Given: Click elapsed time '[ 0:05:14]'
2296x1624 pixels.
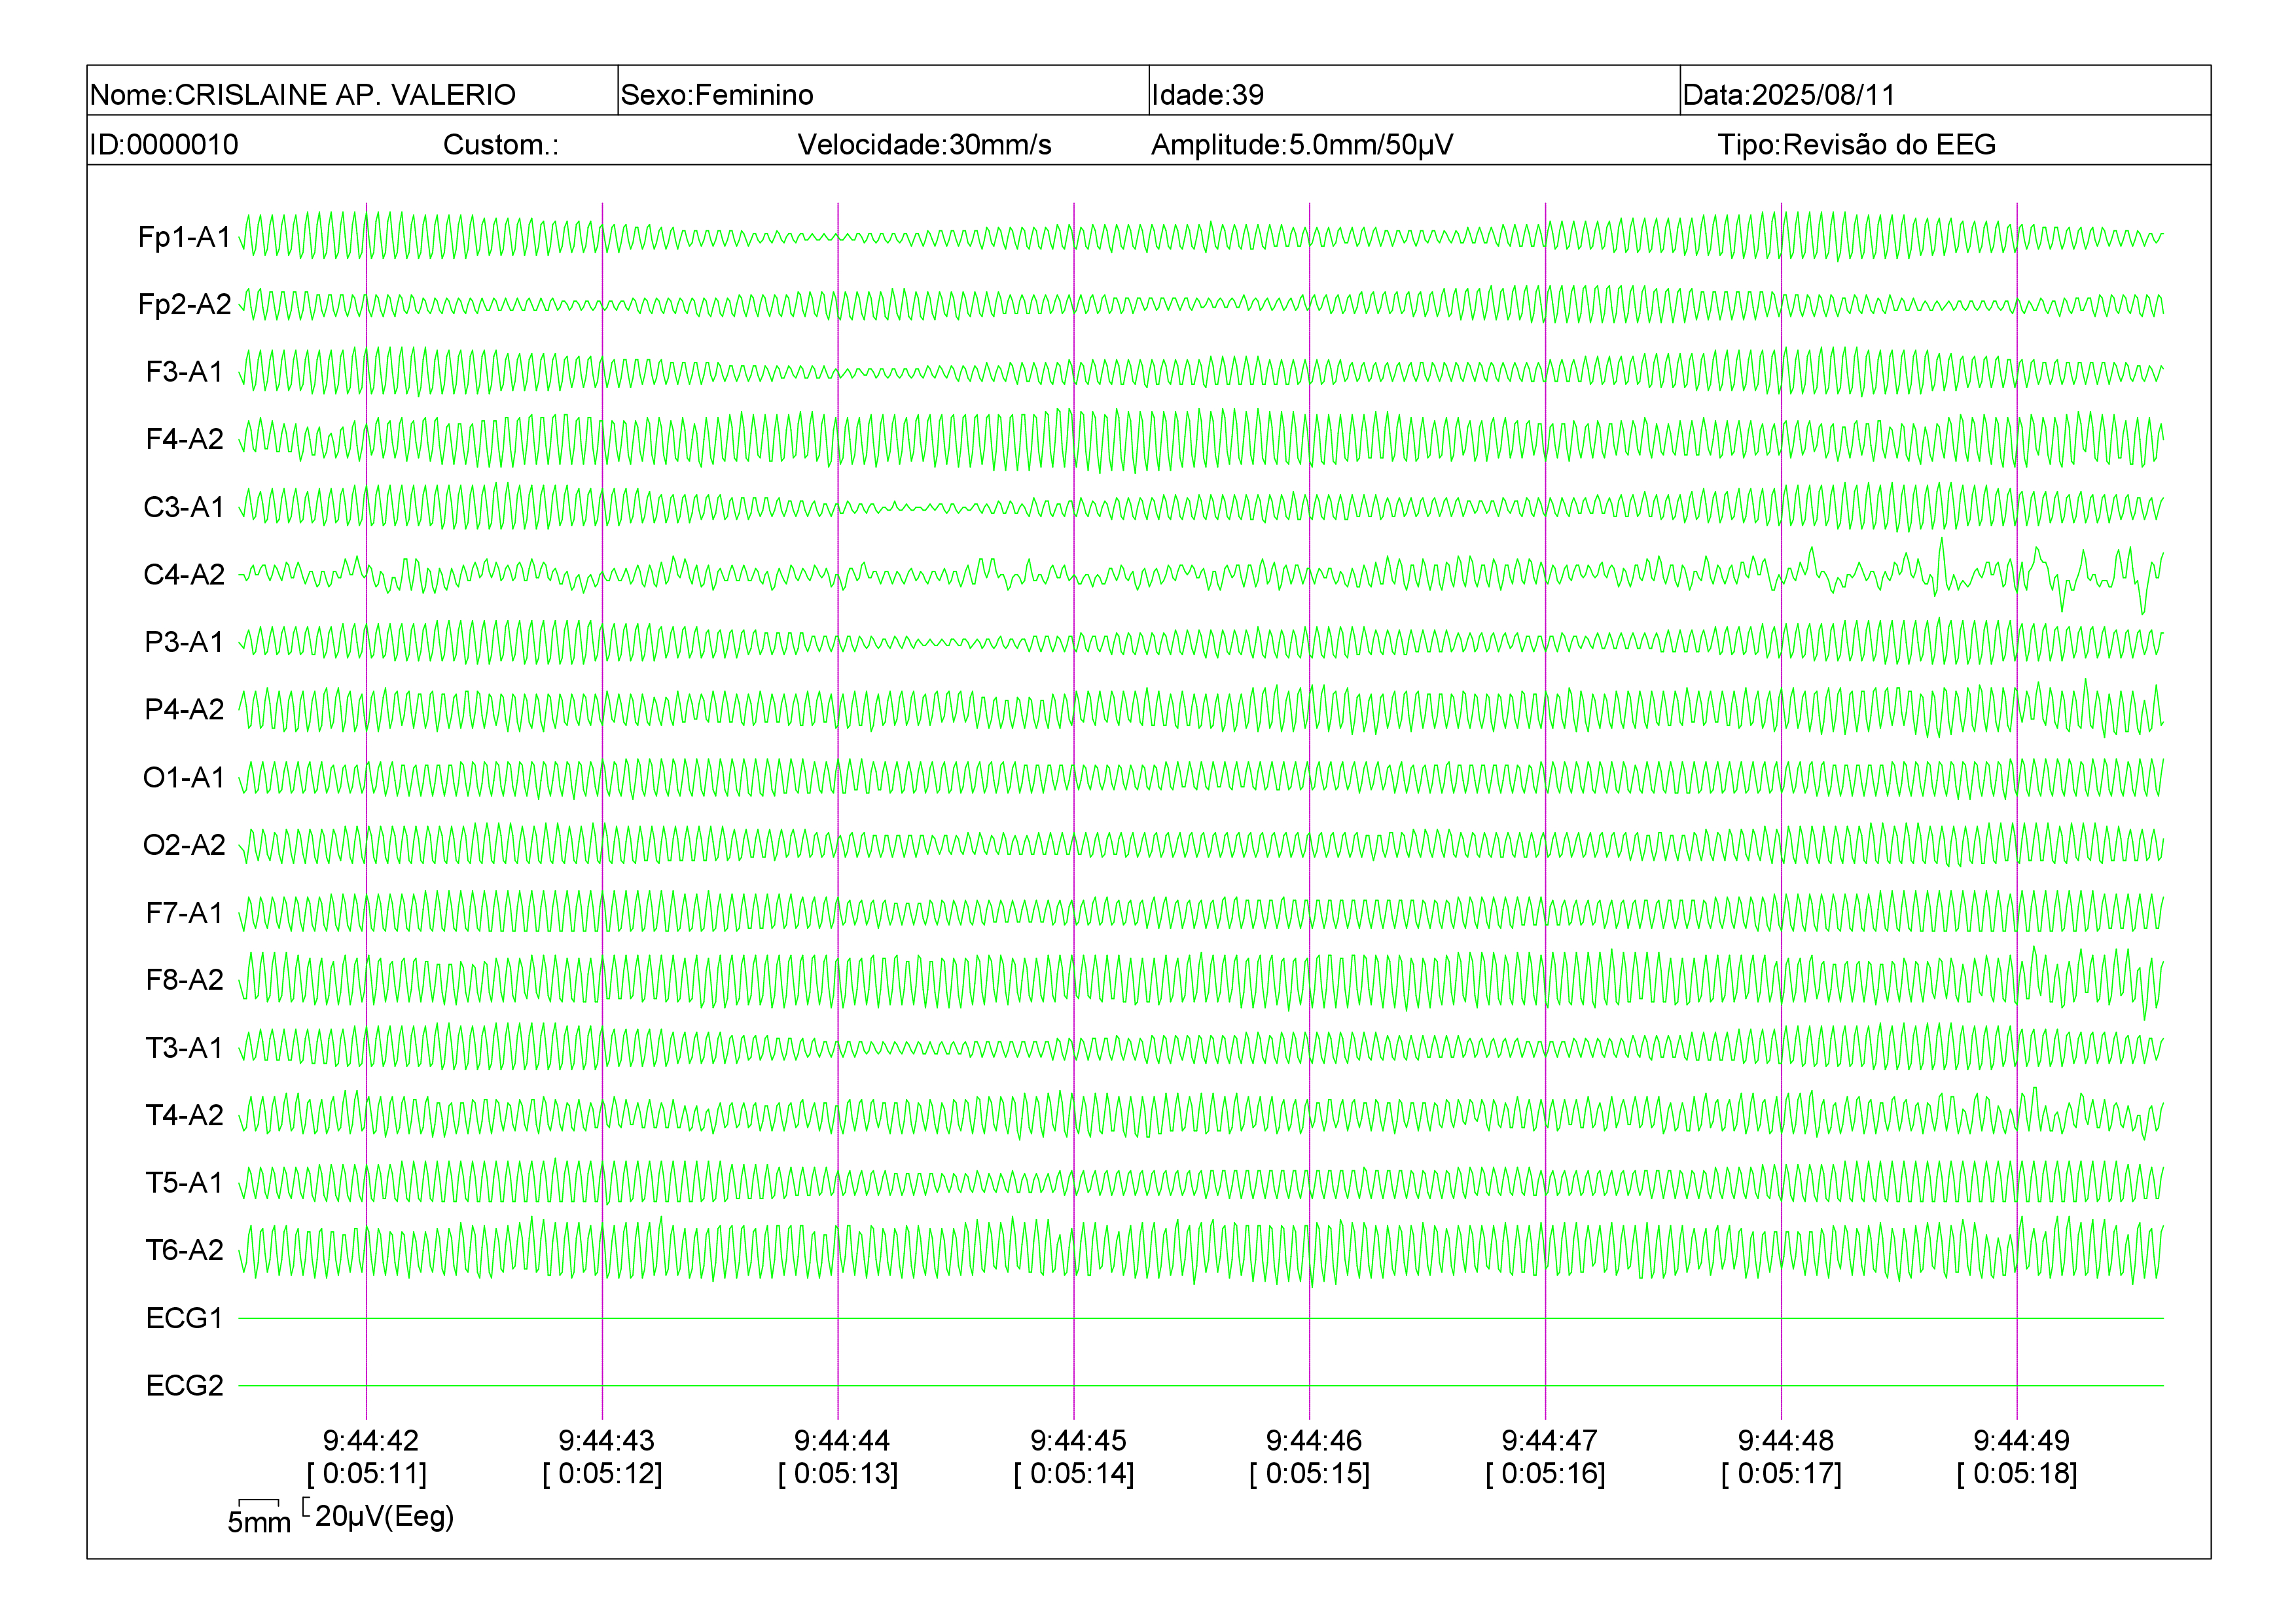Looking at the screenshot, I should pos(1075,1474).
